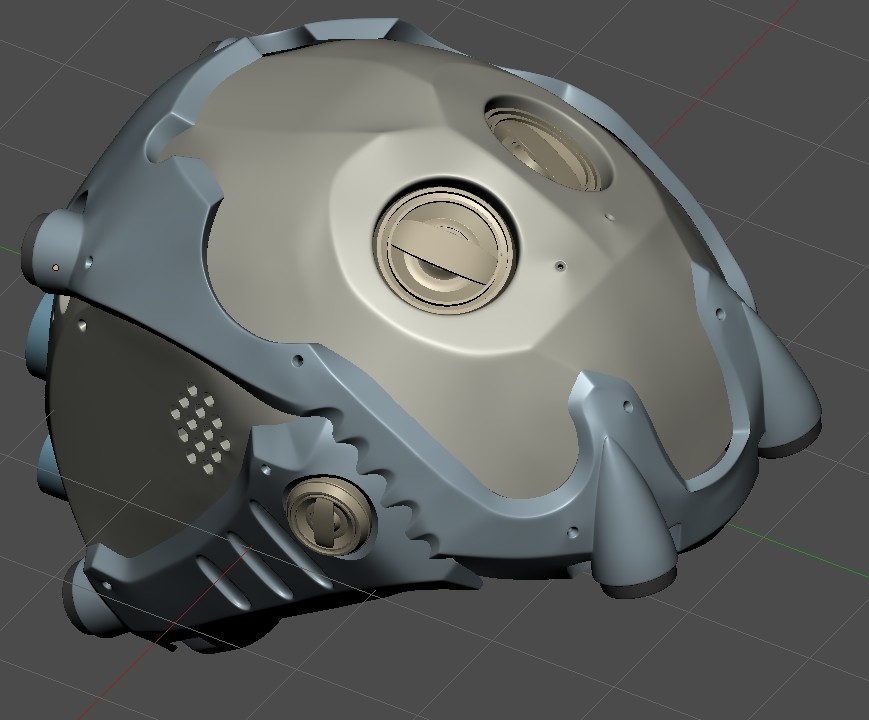869x720 pixels.
Task: Click the hexagonal vent hole cluster
Action: (200, 429)
